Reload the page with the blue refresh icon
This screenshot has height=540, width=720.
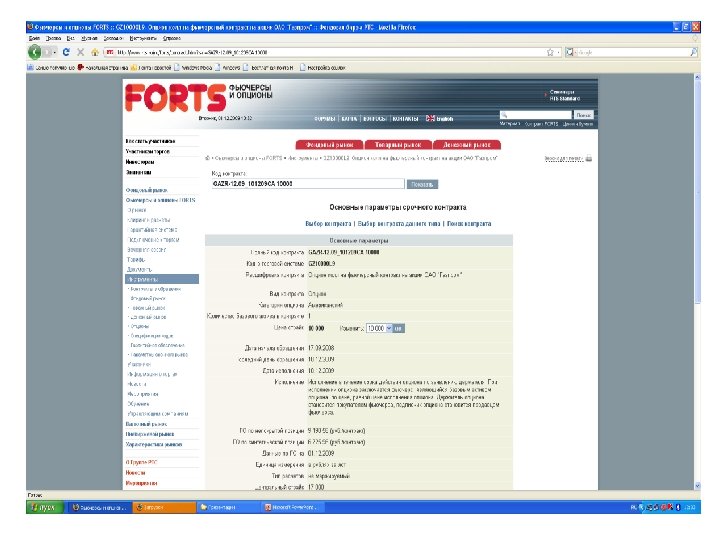tap(66, 52)
